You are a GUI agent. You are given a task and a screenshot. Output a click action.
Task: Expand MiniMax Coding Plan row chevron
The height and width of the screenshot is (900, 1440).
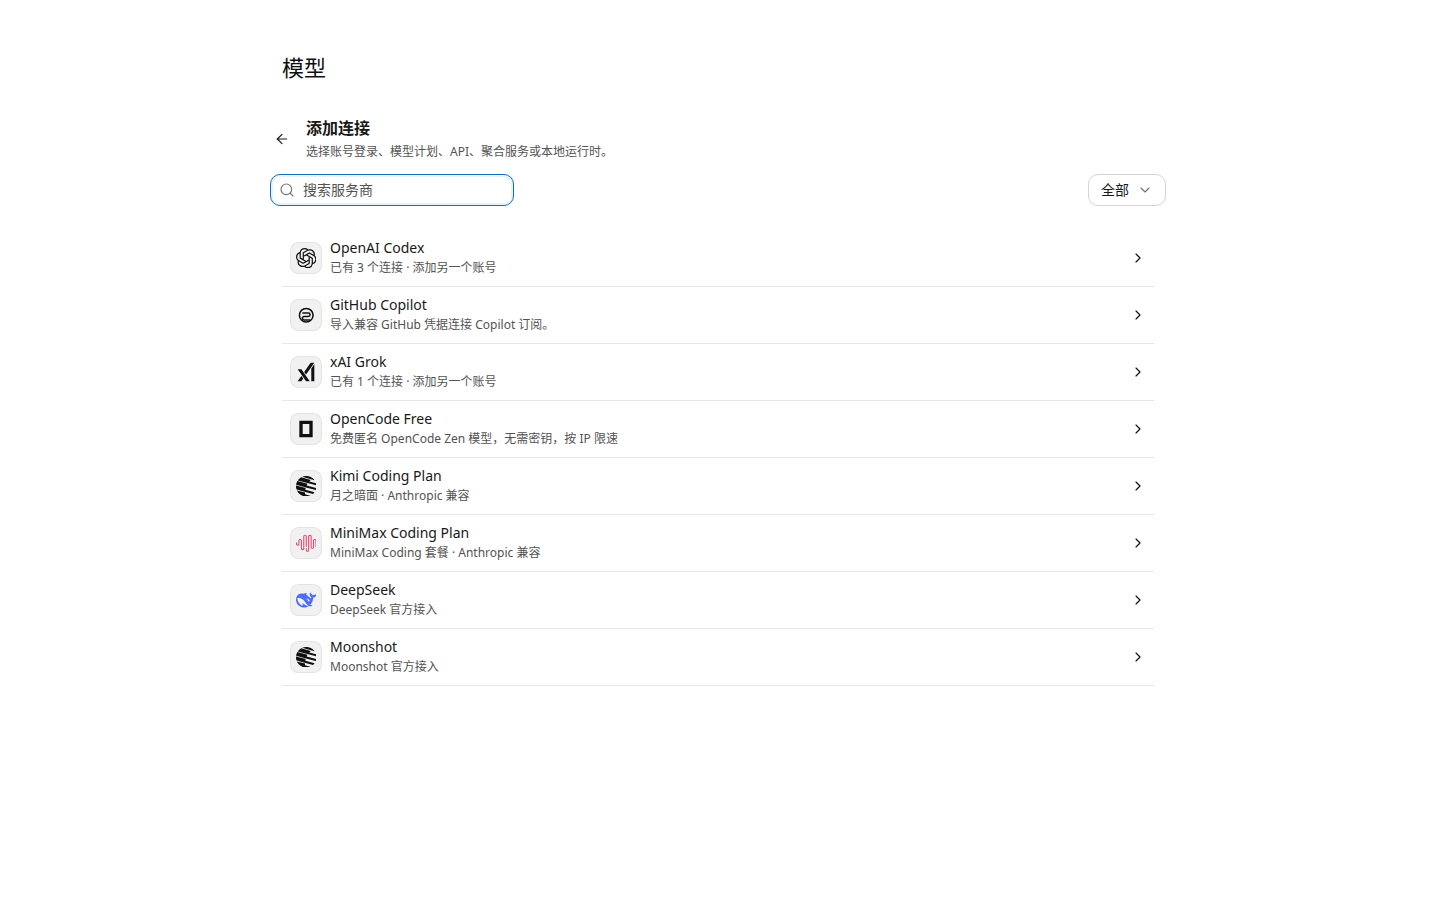[x=1138, y=543]
